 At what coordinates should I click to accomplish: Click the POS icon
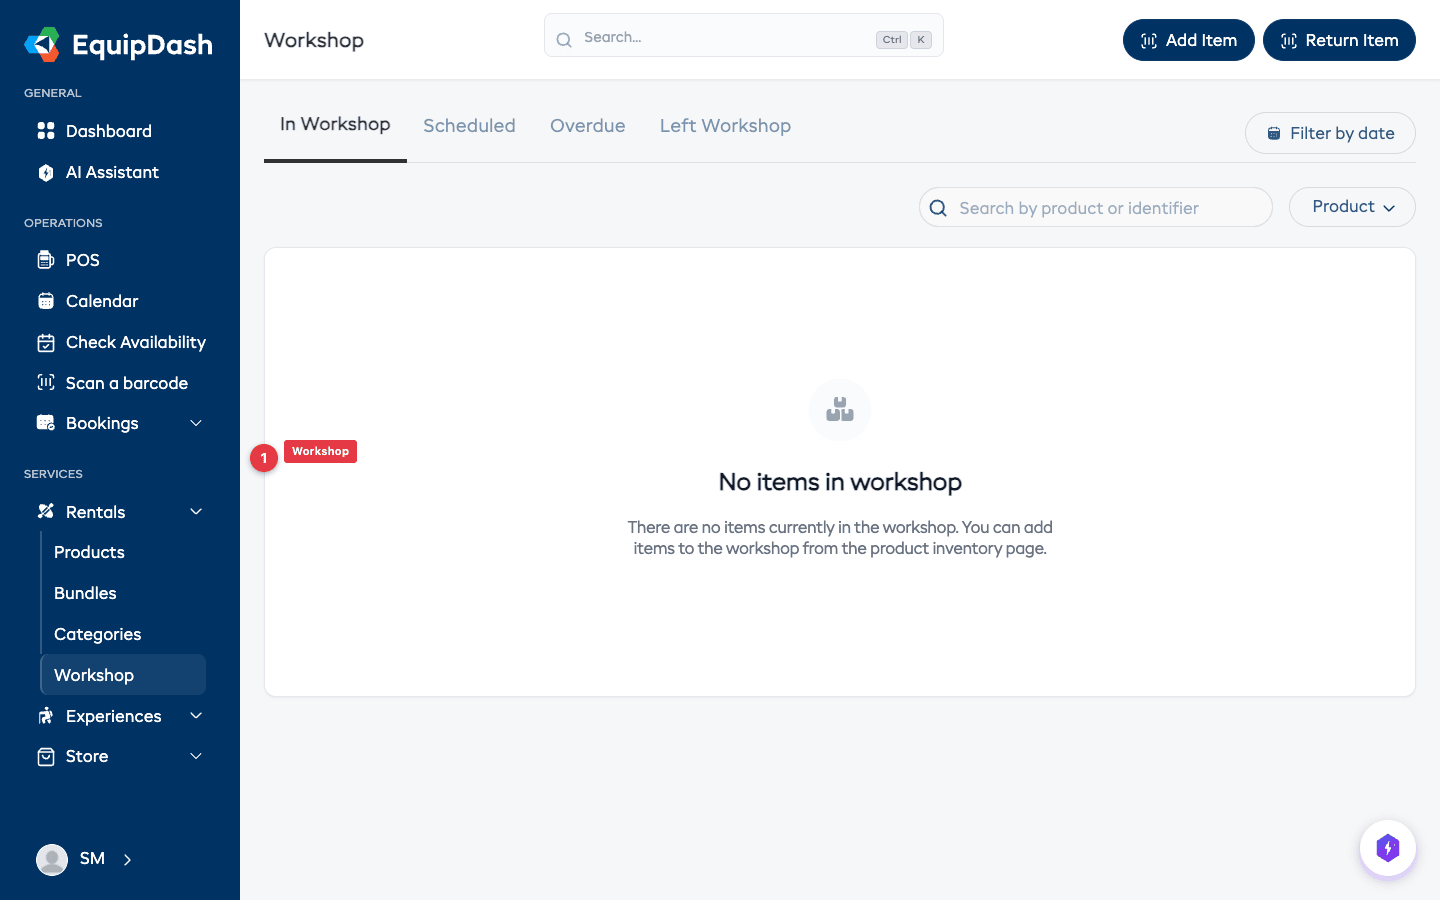pyautogui.click(x=46, y=260)
